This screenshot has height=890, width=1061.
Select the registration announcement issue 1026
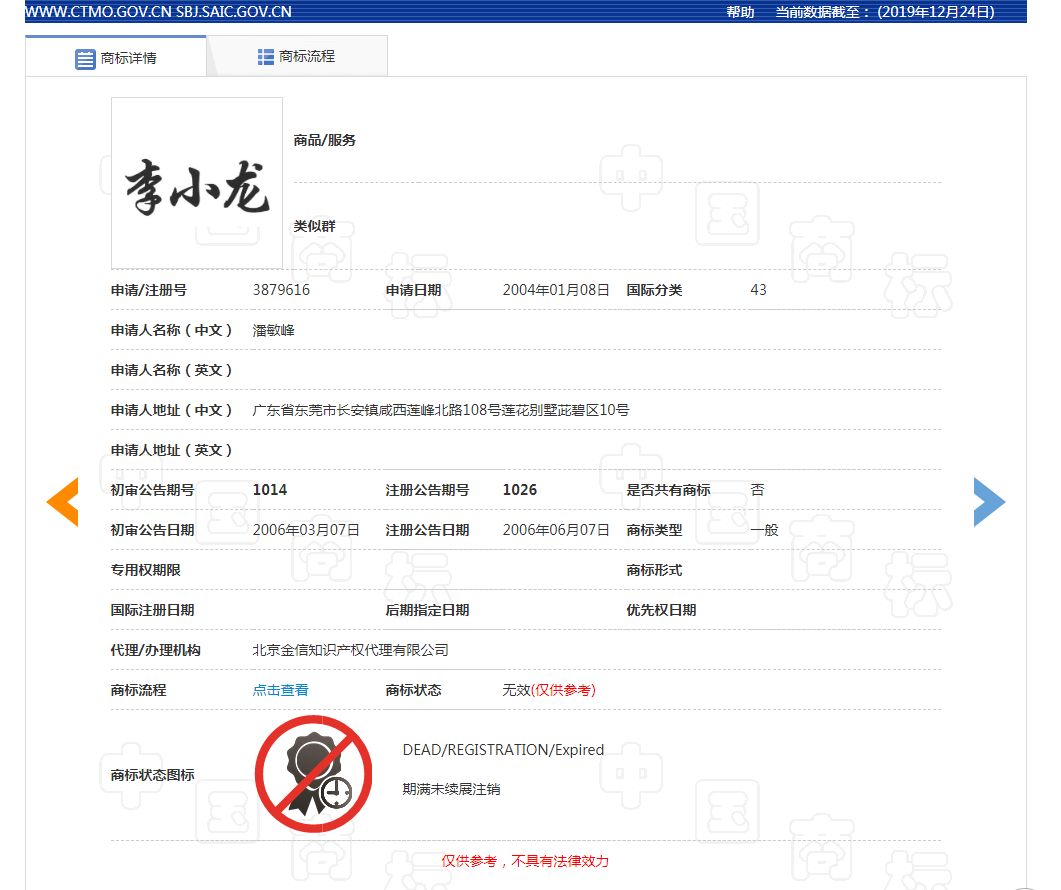(520, 490)
